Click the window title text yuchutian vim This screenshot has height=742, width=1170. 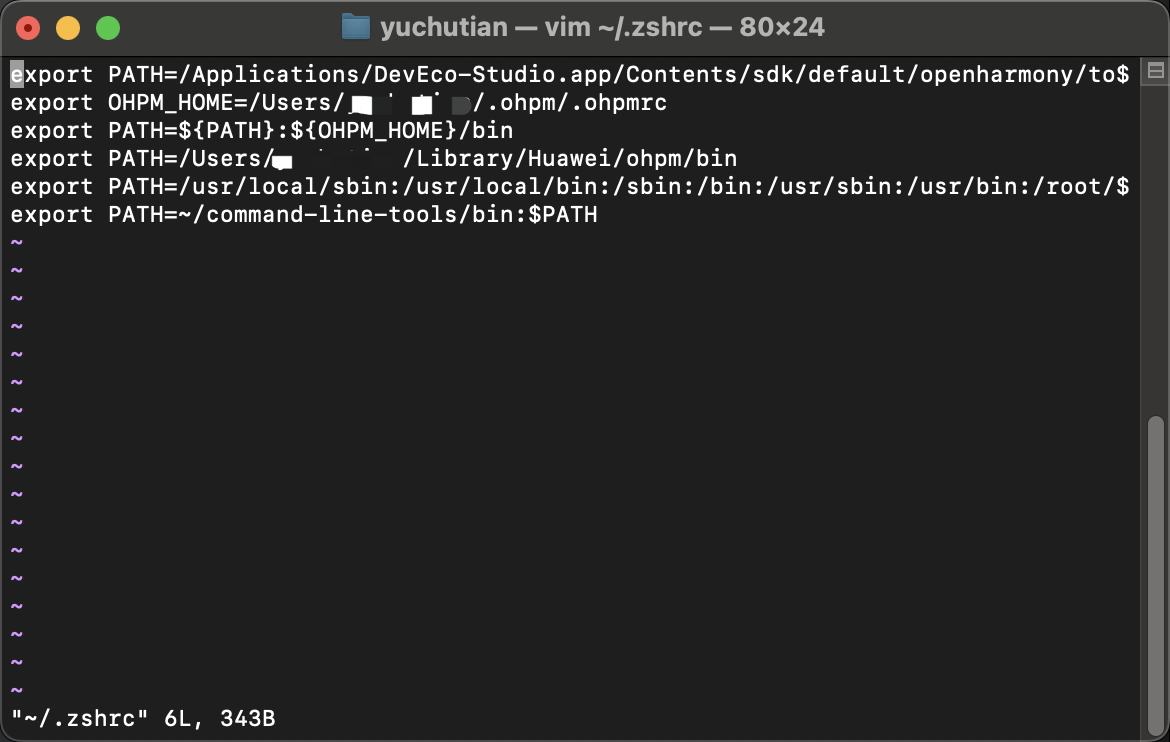point(602,28)
